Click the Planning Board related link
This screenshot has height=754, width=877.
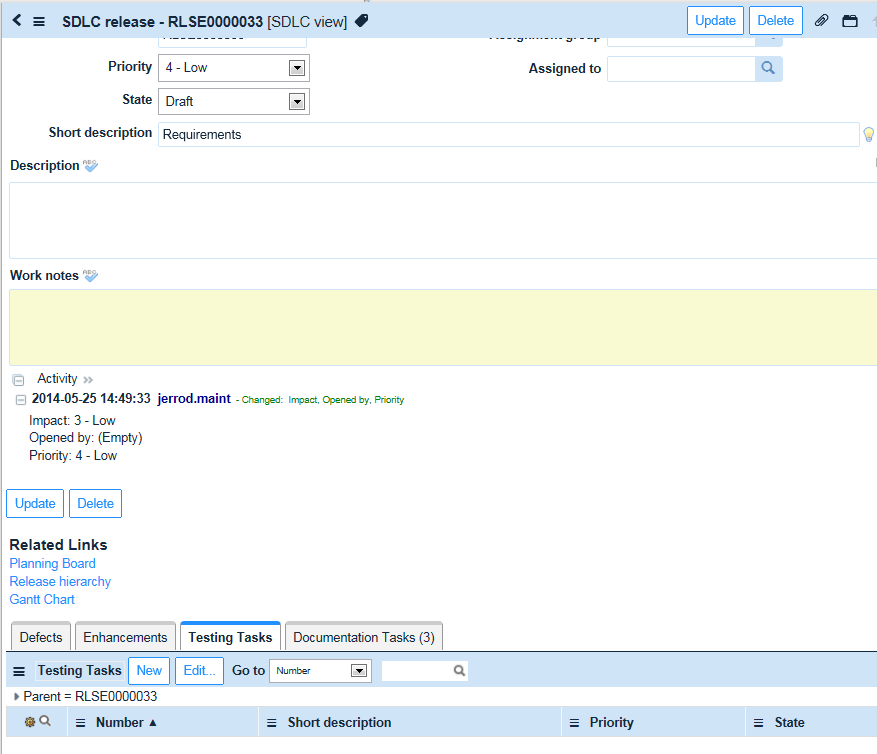[x=52, y=563]
